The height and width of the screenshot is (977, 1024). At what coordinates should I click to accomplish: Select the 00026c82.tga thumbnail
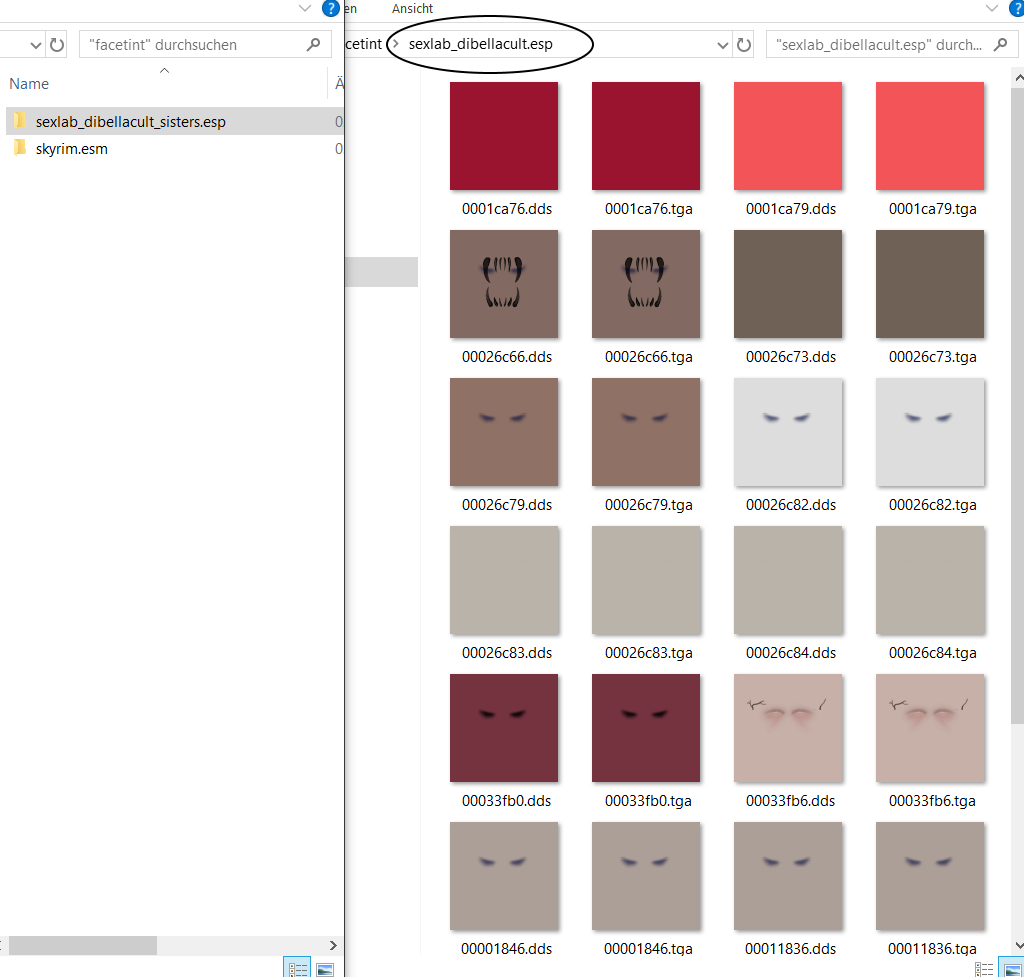click(x=930, y=432)
